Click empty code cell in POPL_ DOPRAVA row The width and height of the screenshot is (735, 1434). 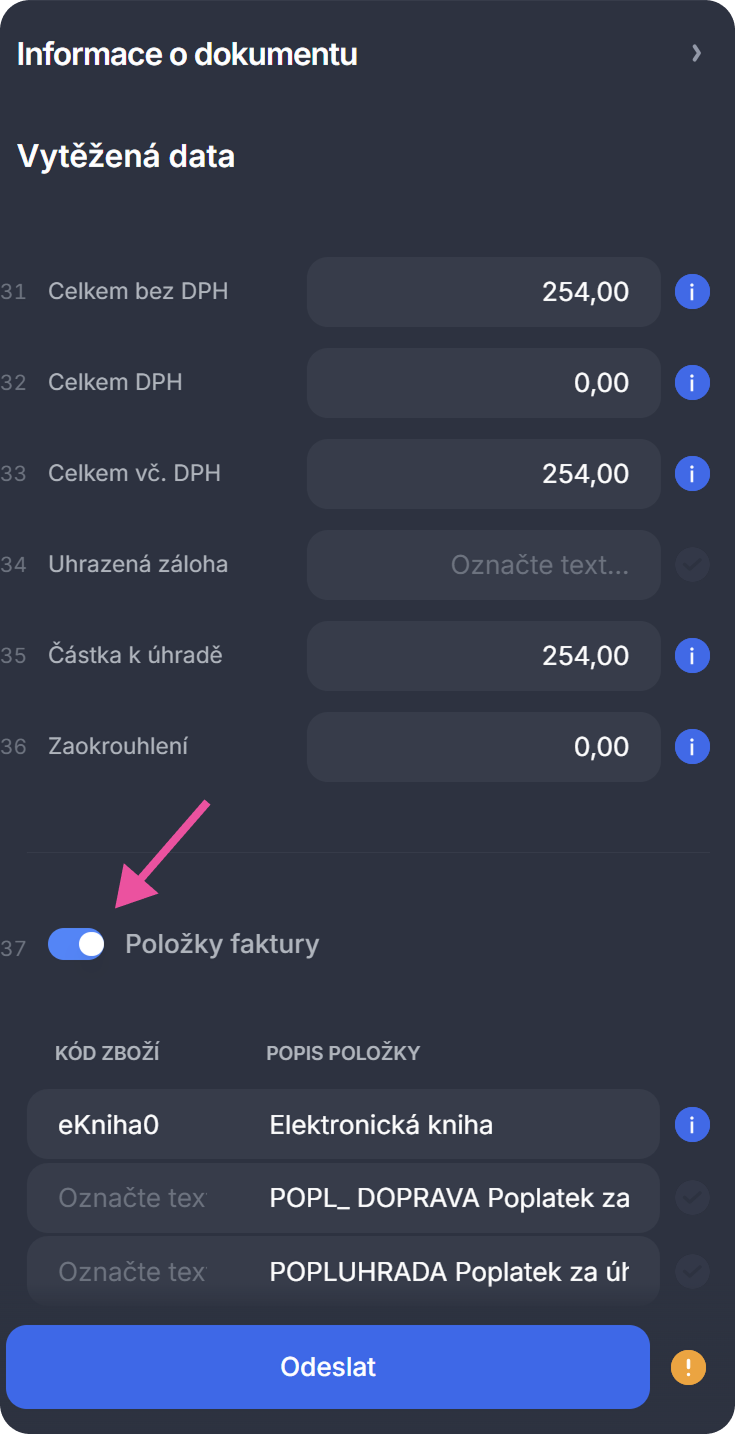(130, 1198)
